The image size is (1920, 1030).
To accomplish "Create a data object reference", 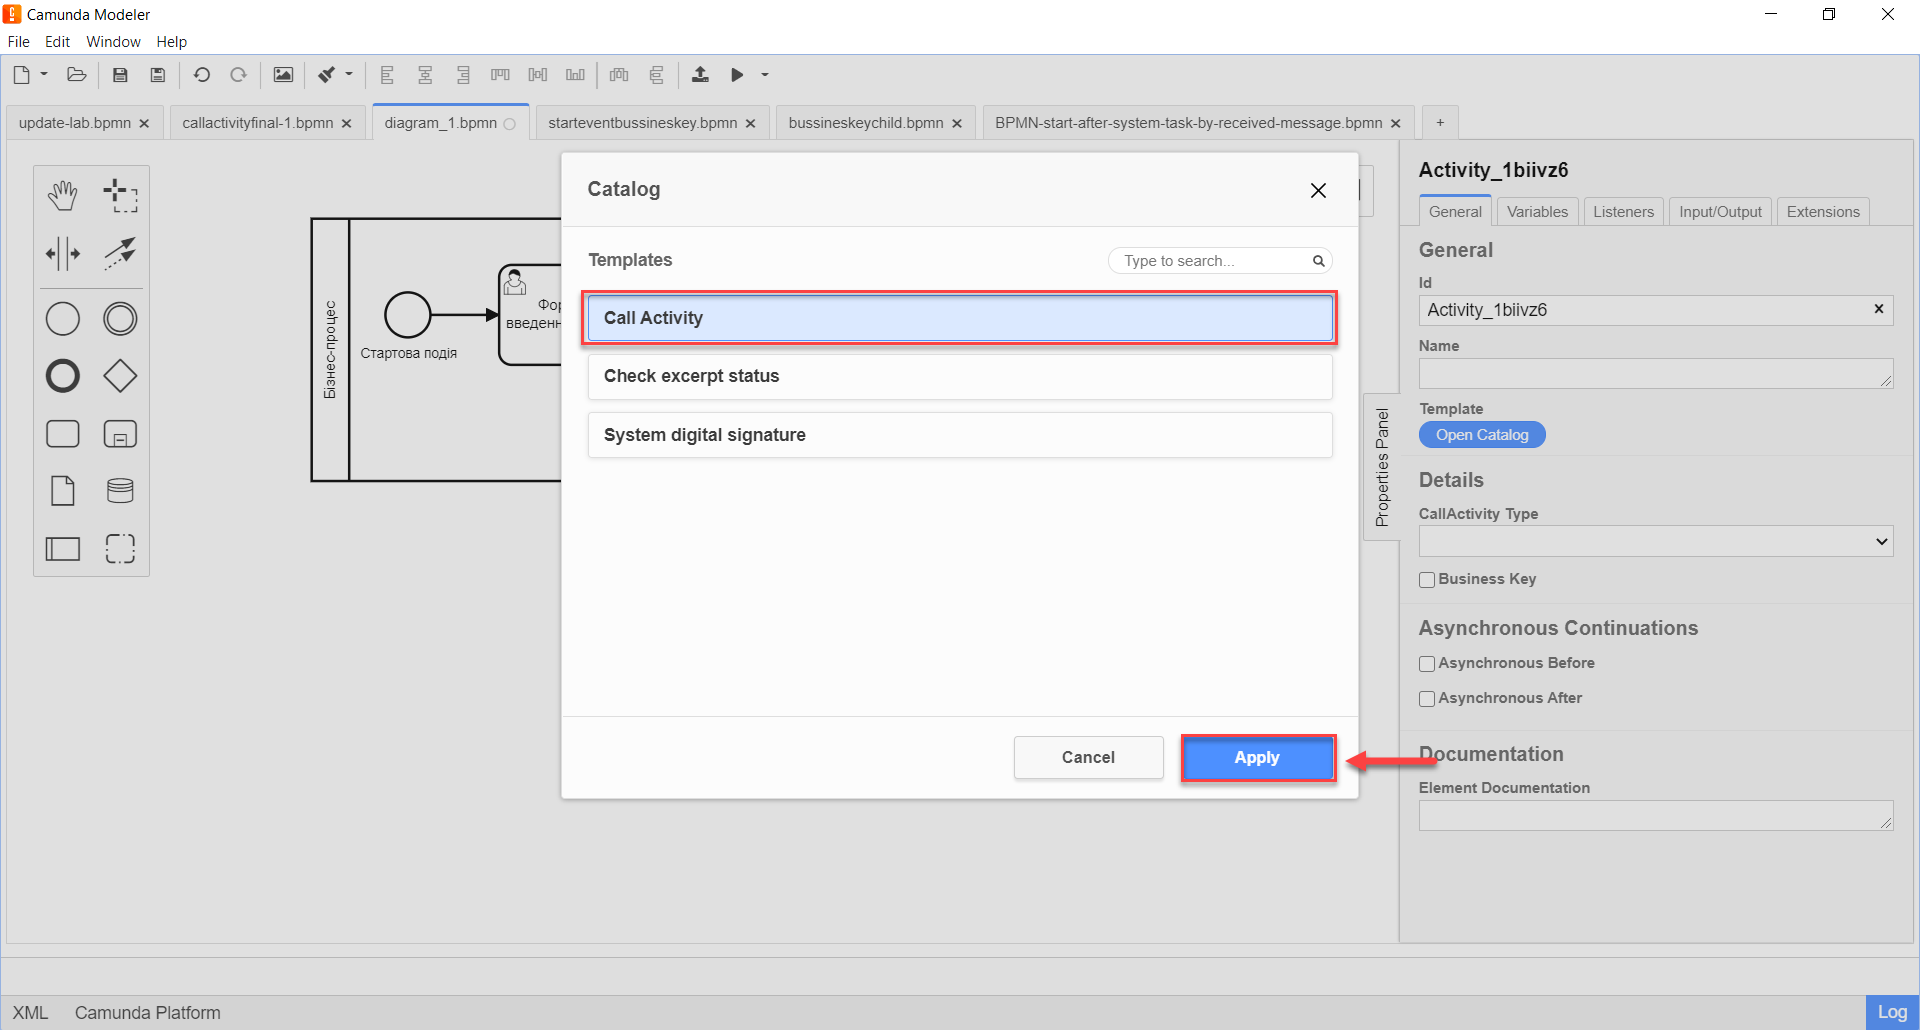I will pyautogui.click(x=63, y=491).
